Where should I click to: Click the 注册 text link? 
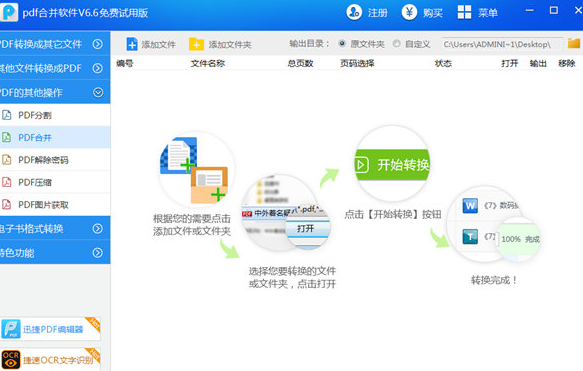(378, 13)
